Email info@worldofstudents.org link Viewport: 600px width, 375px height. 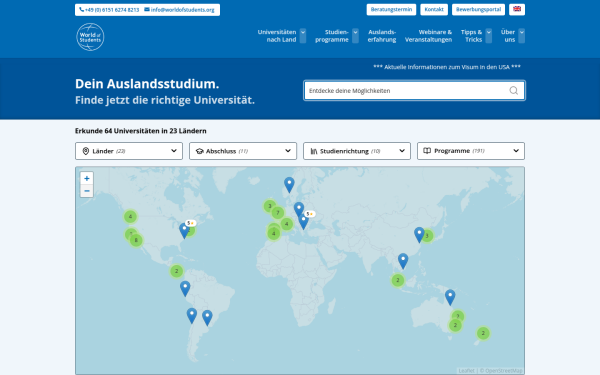pyautogui.click(x=179, y=10)
